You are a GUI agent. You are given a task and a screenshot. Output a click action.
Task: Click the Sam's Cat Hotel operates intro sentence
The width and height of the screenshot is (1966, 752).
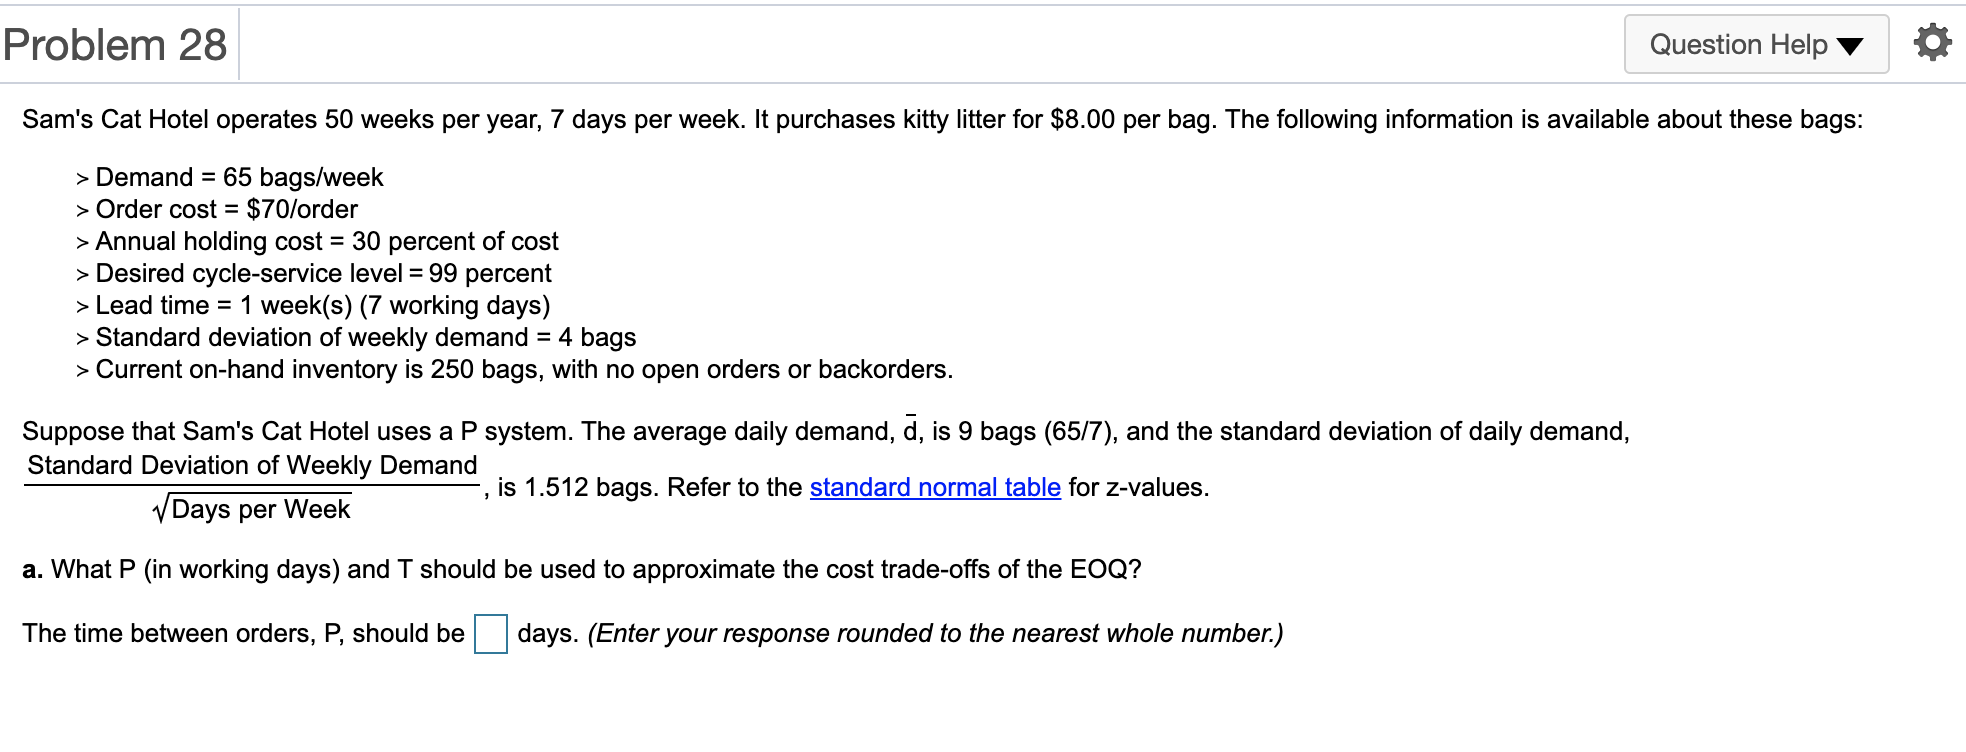click(x=942, y=119)
